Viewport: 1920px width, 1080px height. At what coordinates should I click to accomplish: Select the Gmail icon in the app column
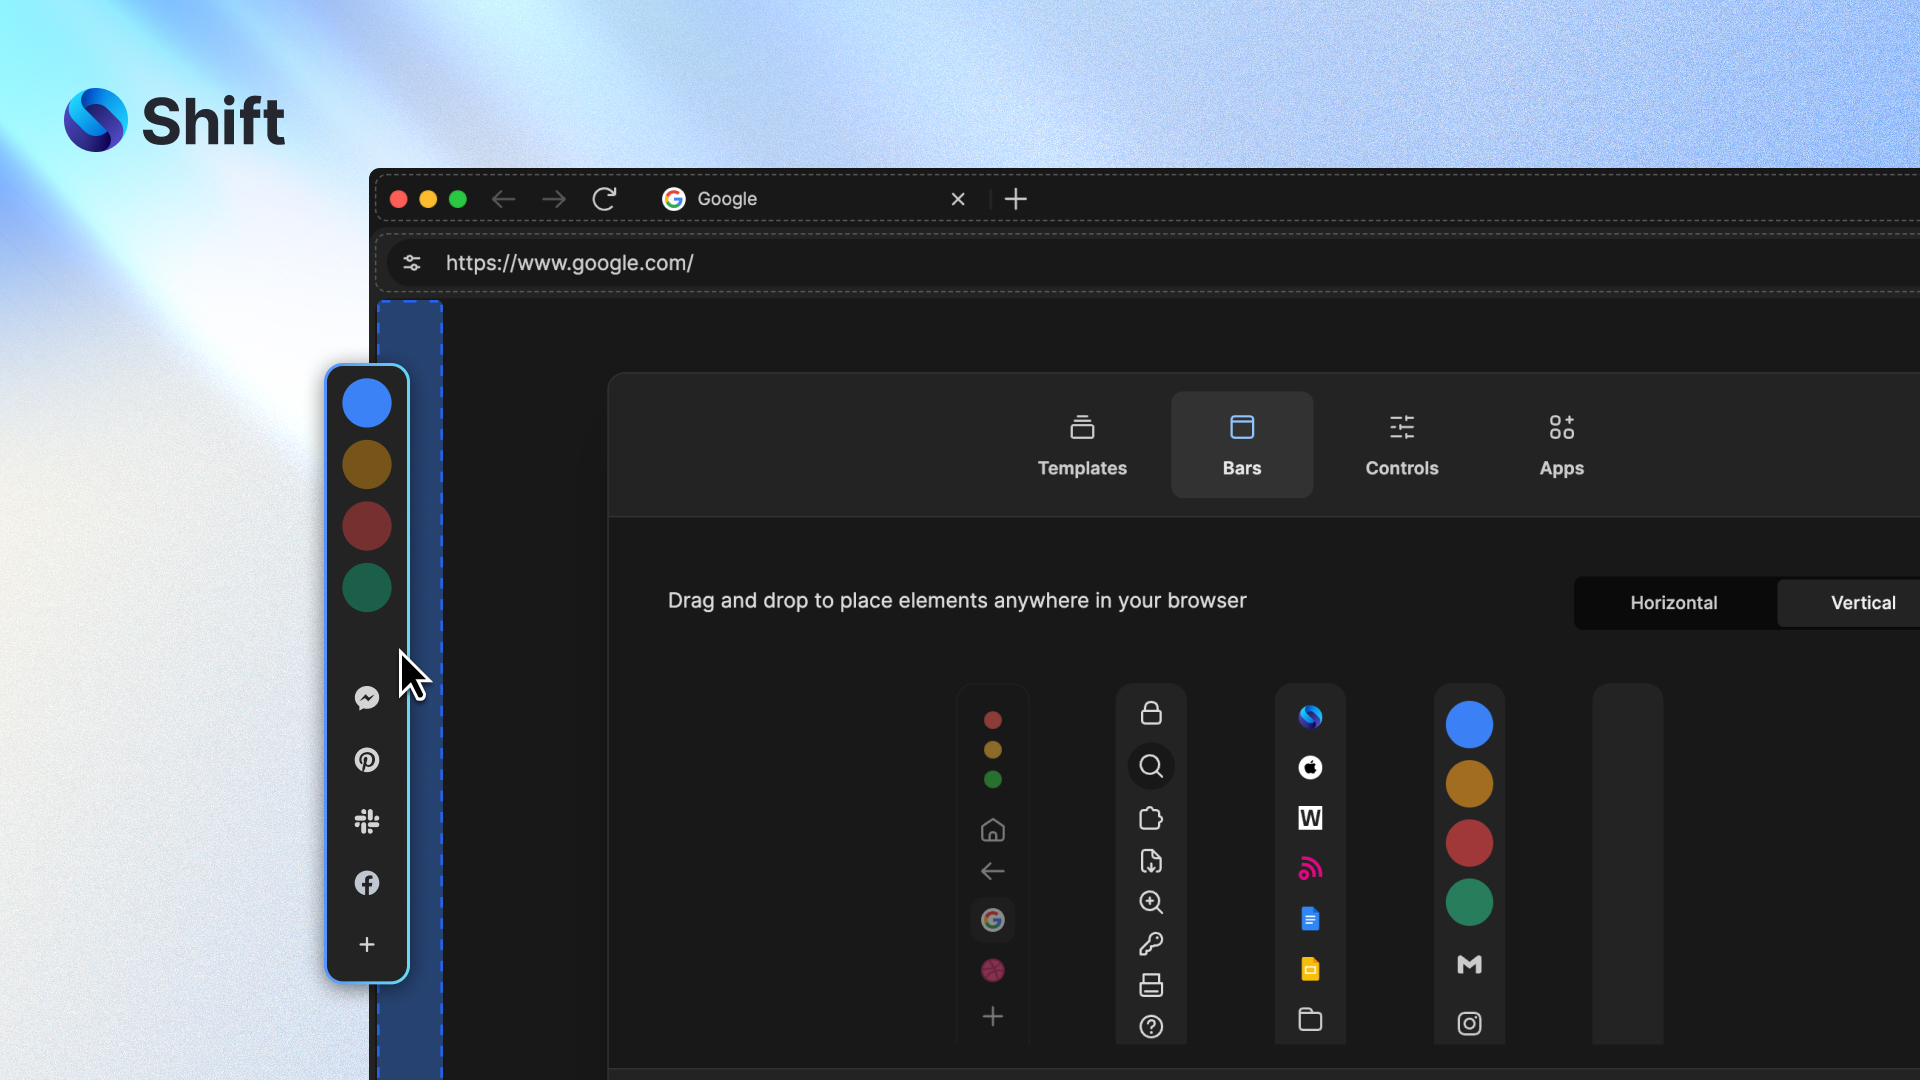coord(1469,965)
